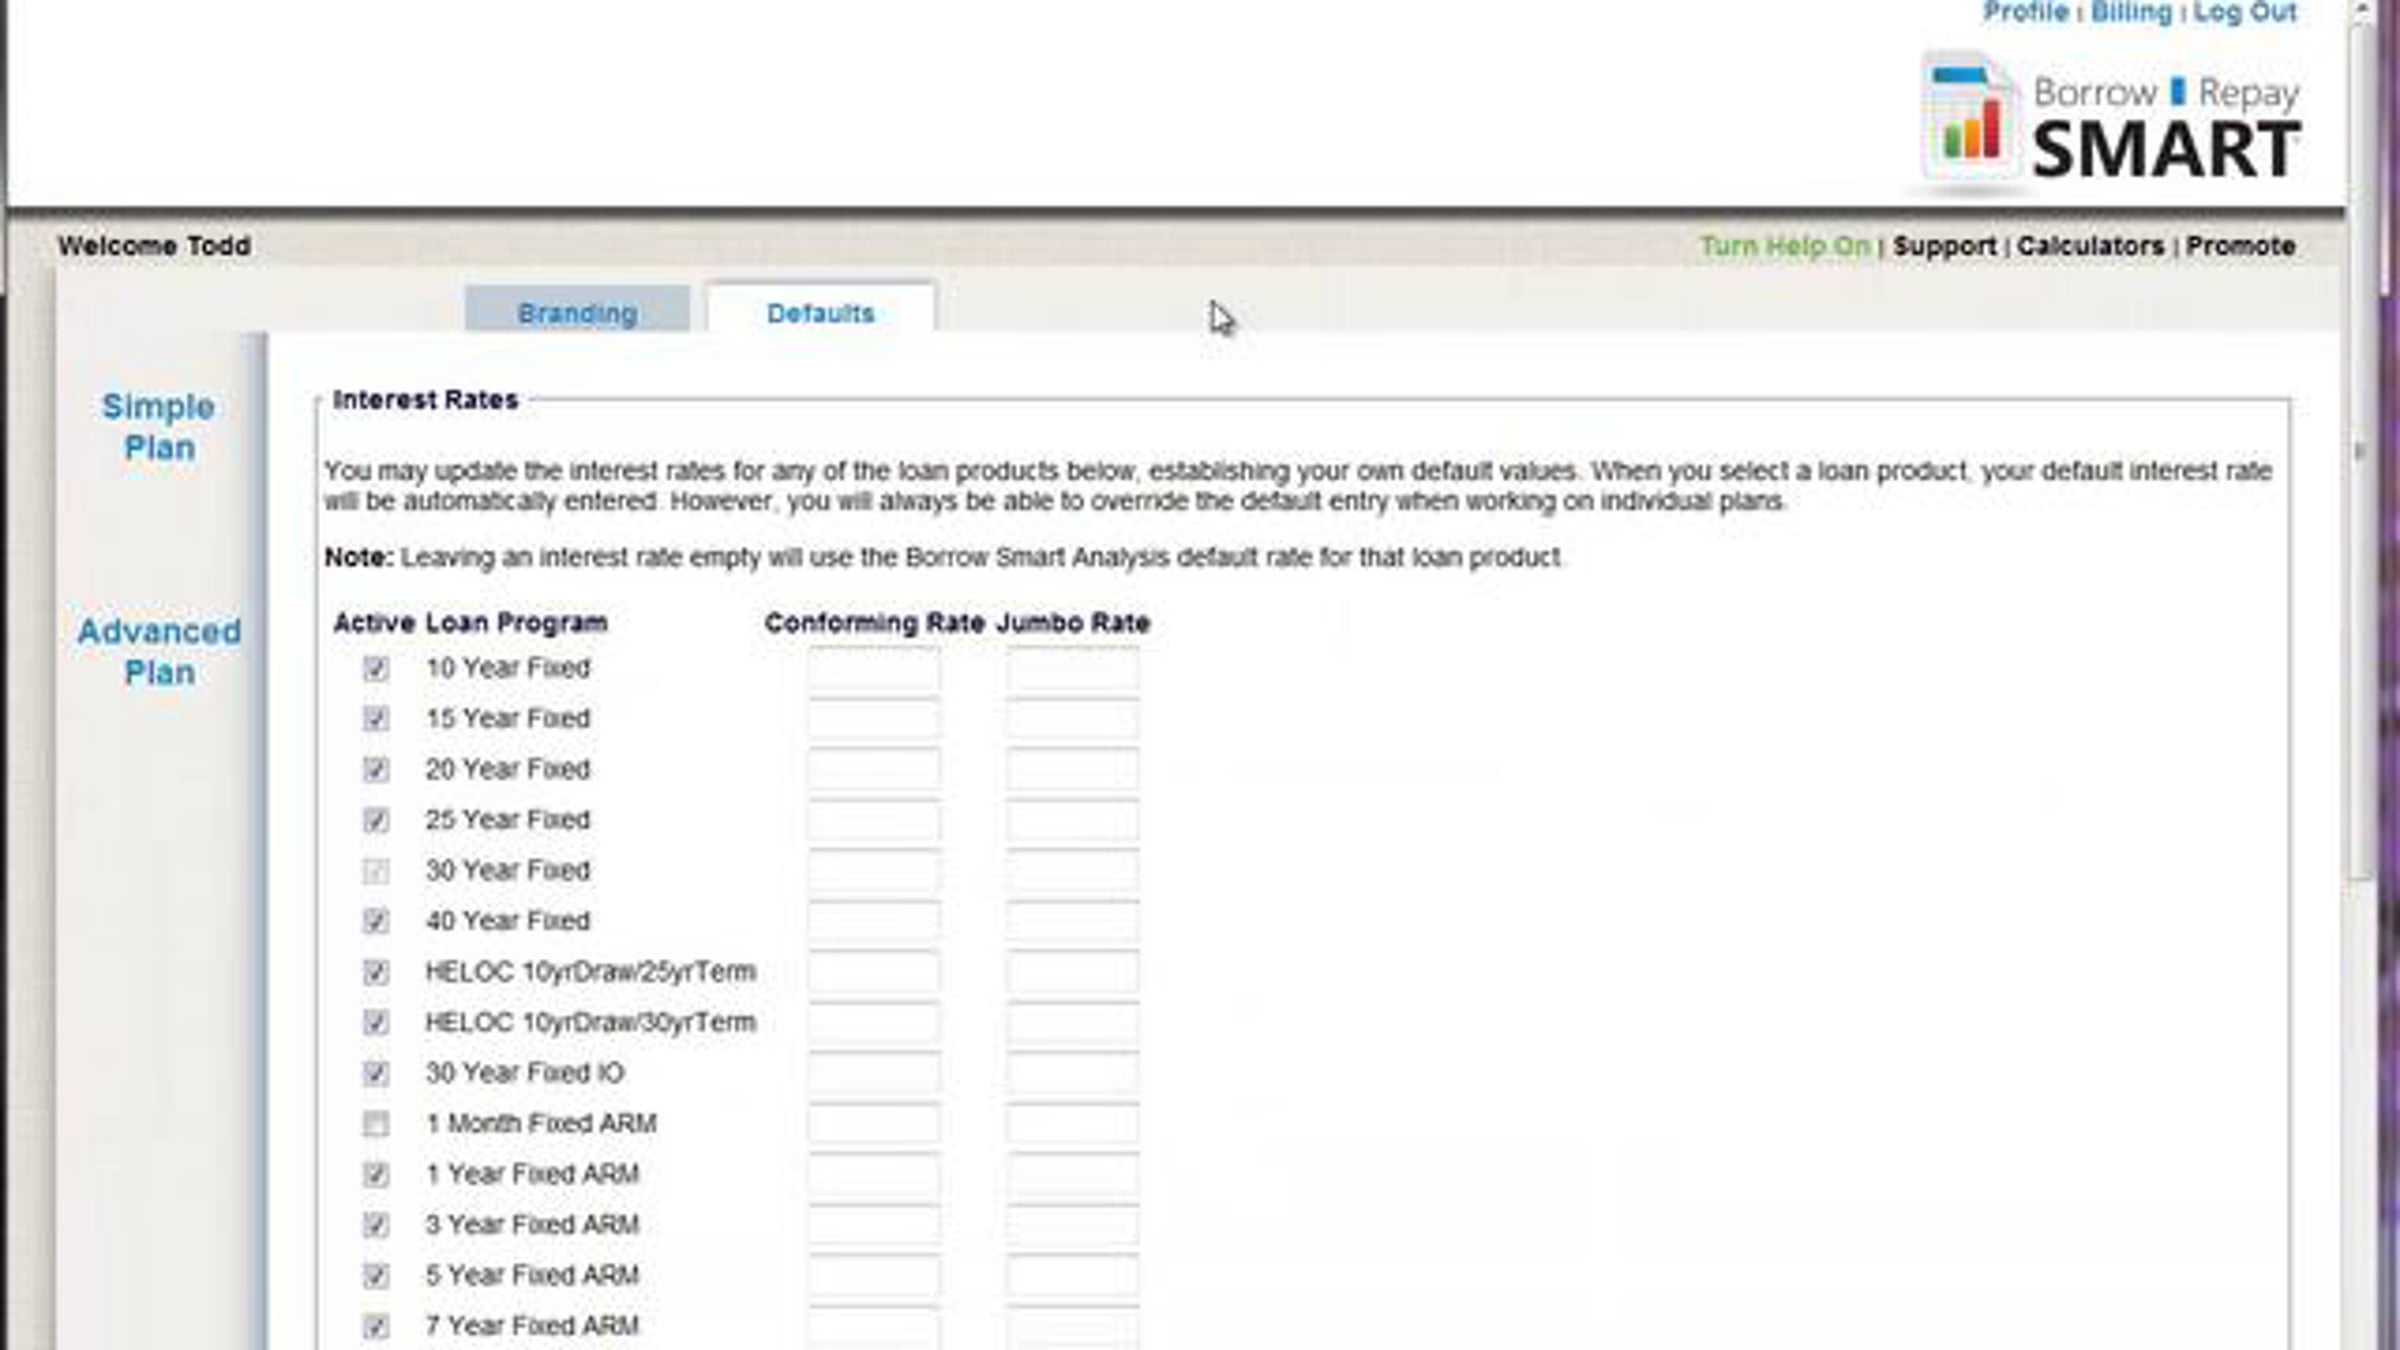Uncheck the 10 Year Fixed checkbox

coord(375,668)
